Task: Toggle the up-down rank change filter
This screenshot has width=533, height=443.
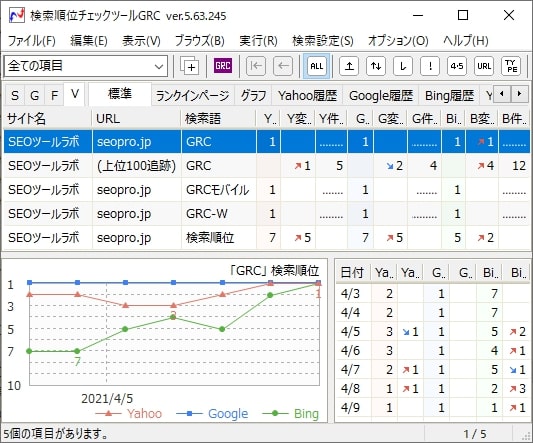Action: click(x=376, y=66)
